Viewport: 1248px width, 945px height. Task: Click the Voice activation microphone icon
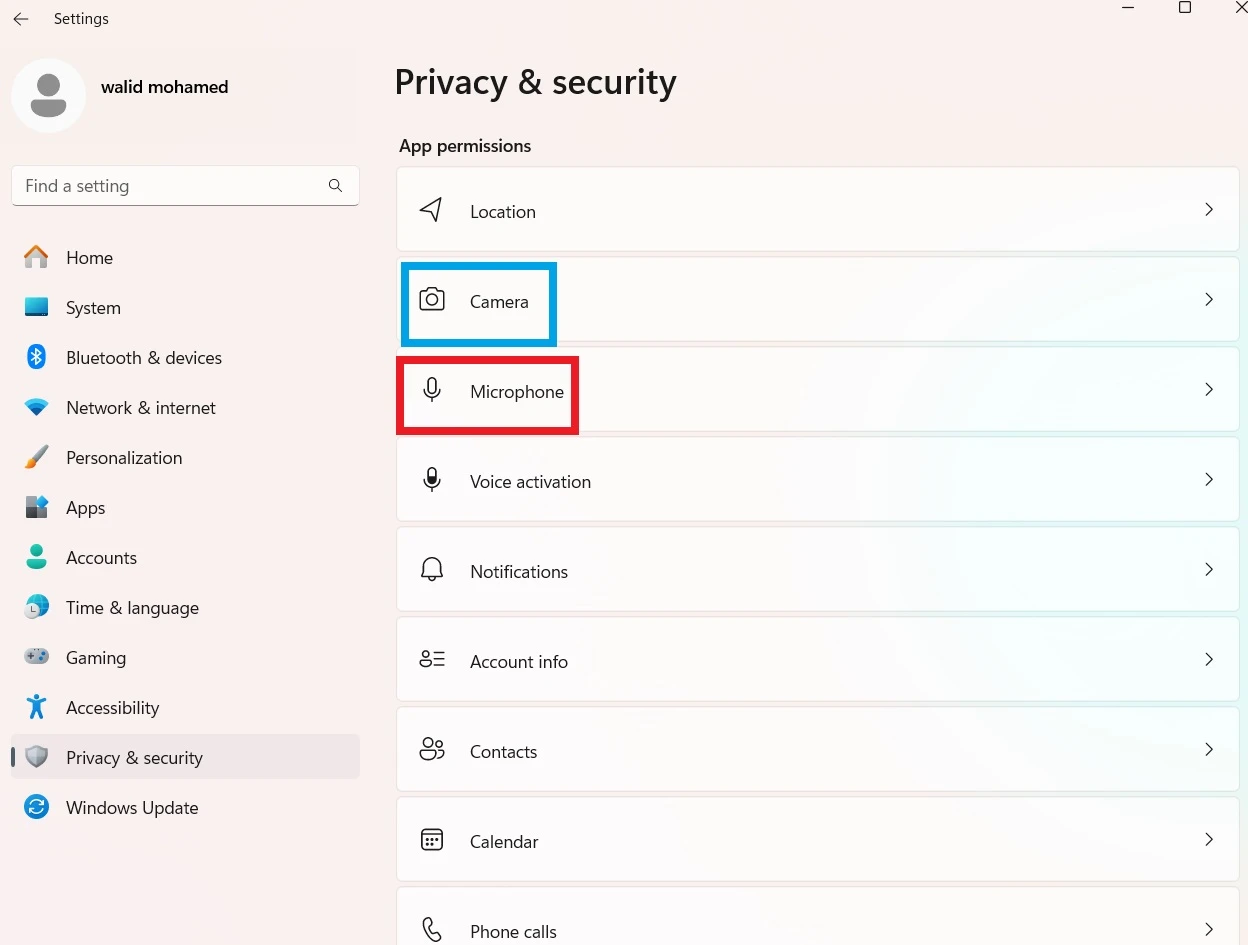pos(432,480)
